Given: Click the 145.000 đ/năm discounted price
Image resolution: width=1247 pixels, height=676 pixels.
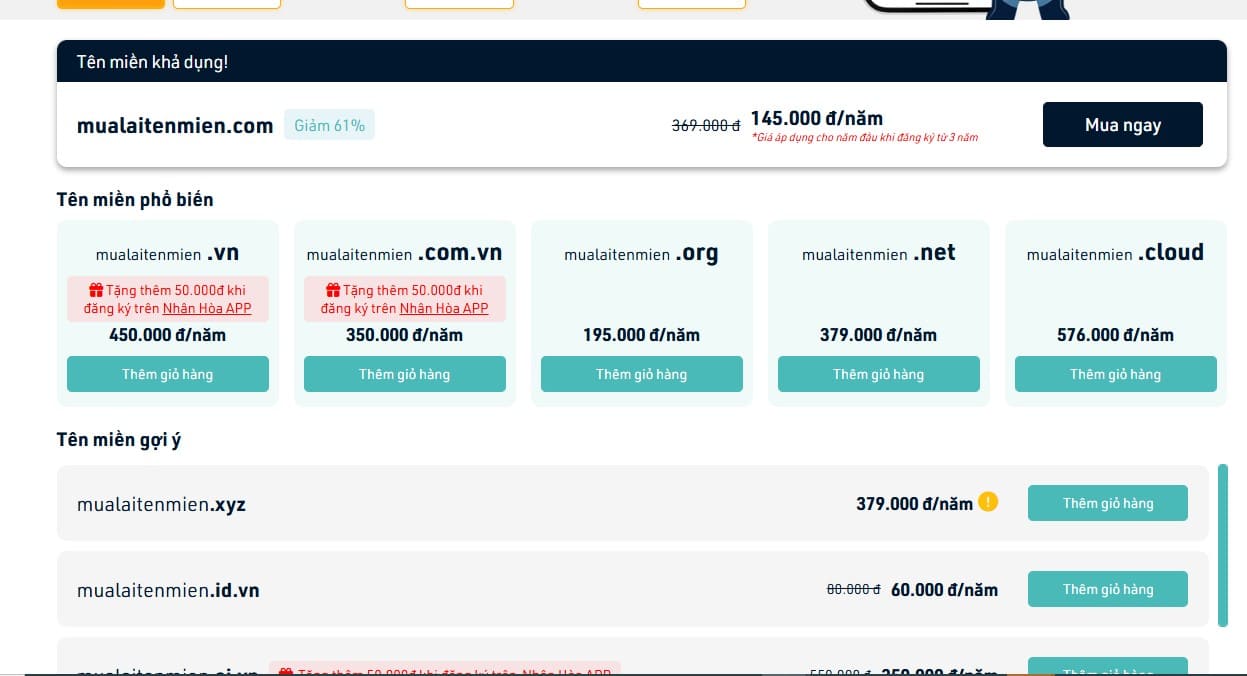Looking at the screenshot, I should point(816,118).
